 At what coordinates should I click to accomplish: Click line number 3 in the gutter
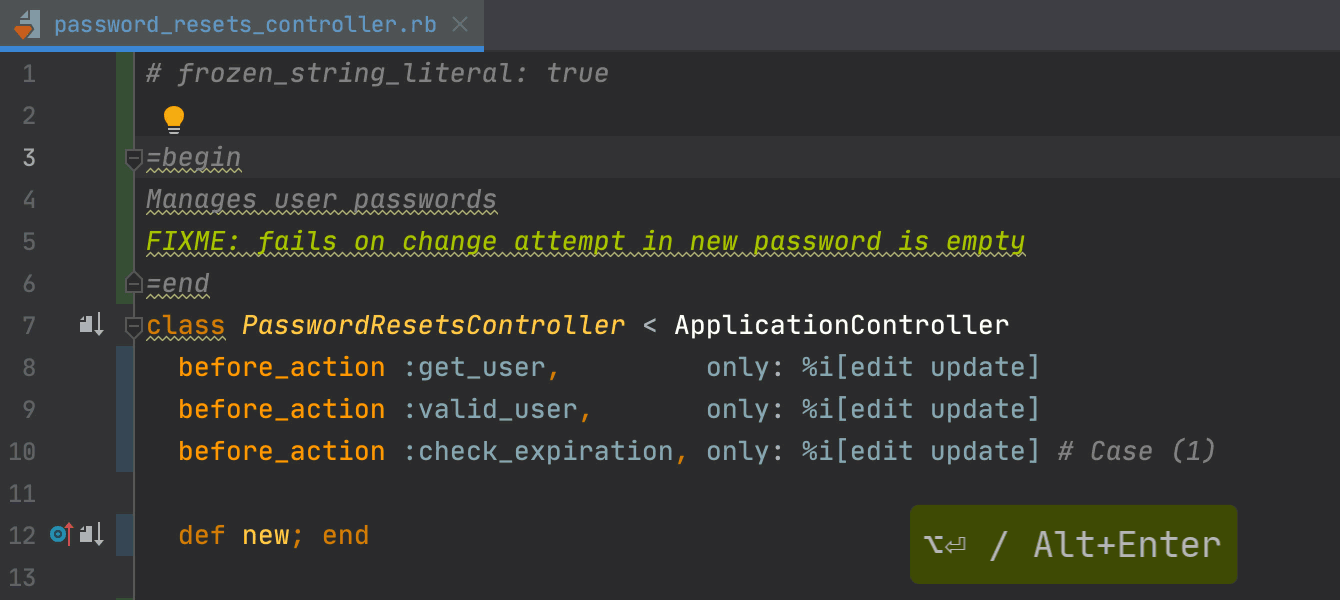[29, 158]
